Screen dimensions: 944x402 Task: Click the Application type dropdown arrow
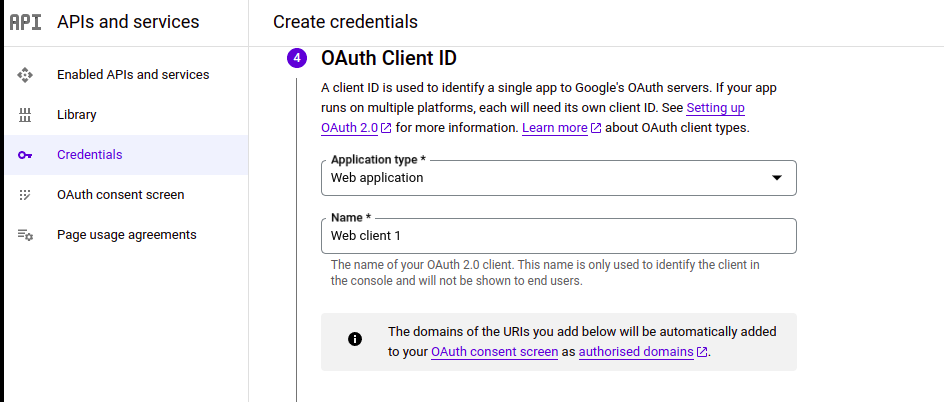777,178
